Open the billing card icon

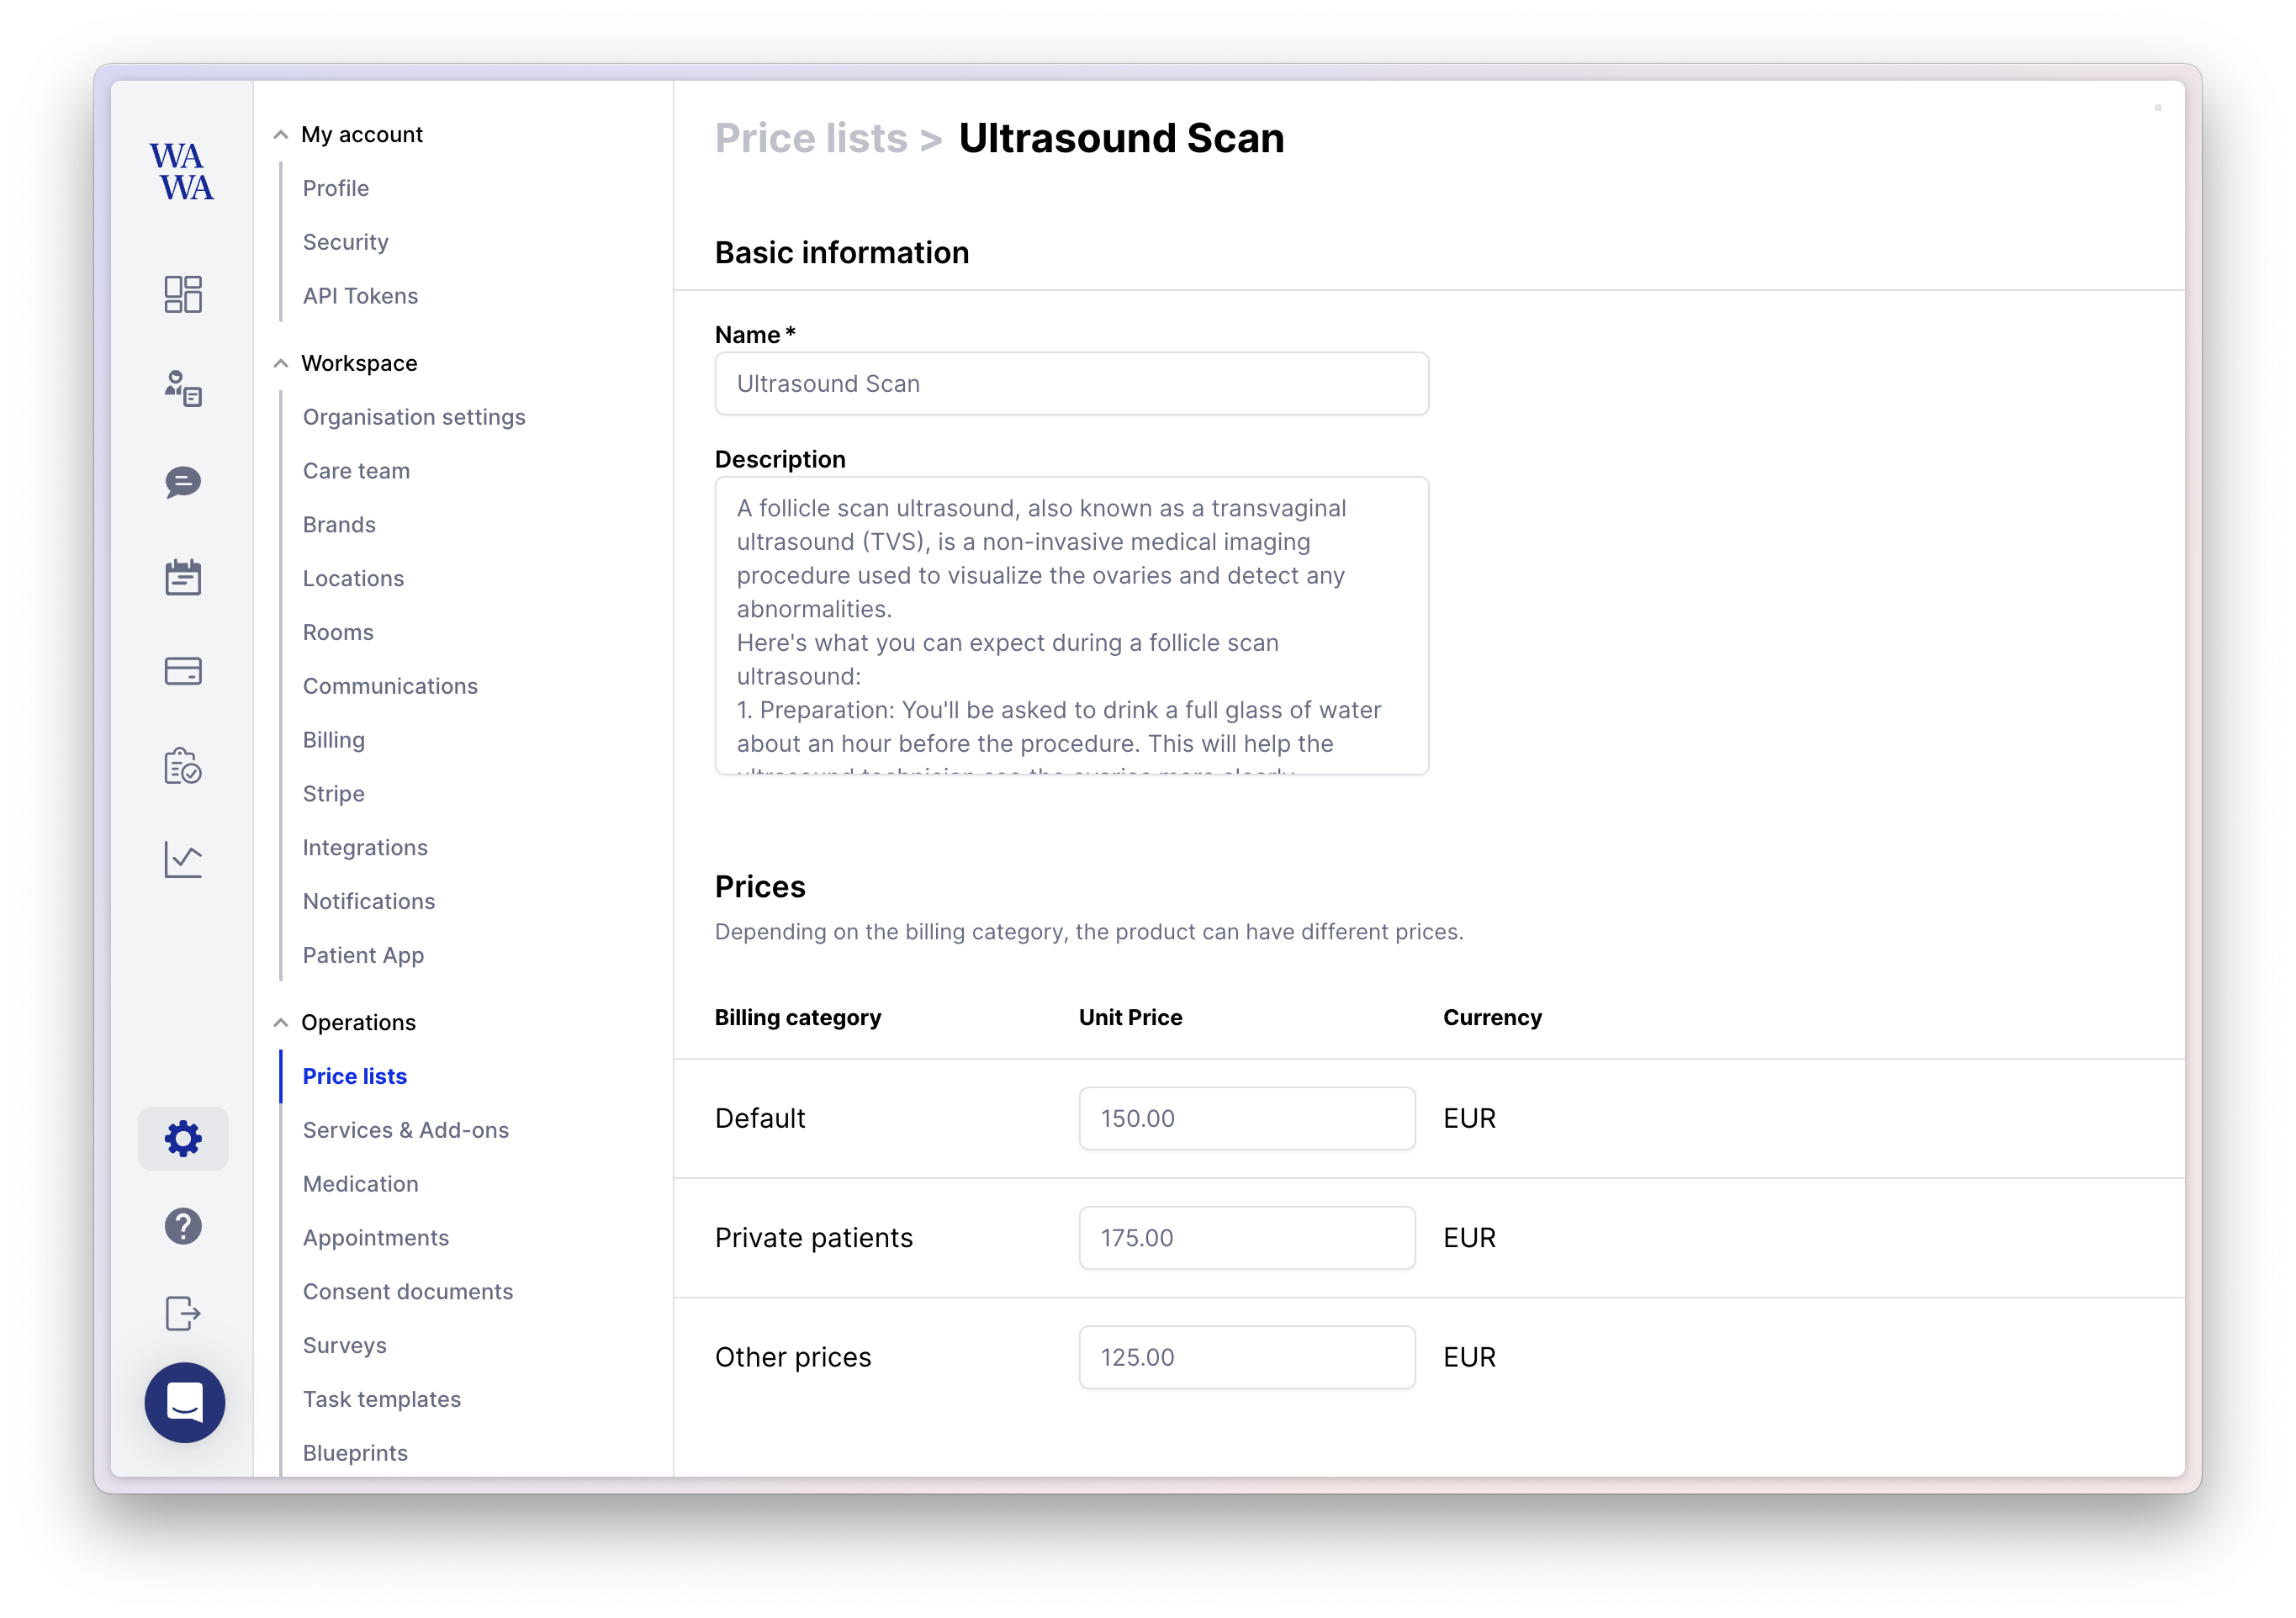click(x=183, y=671)
